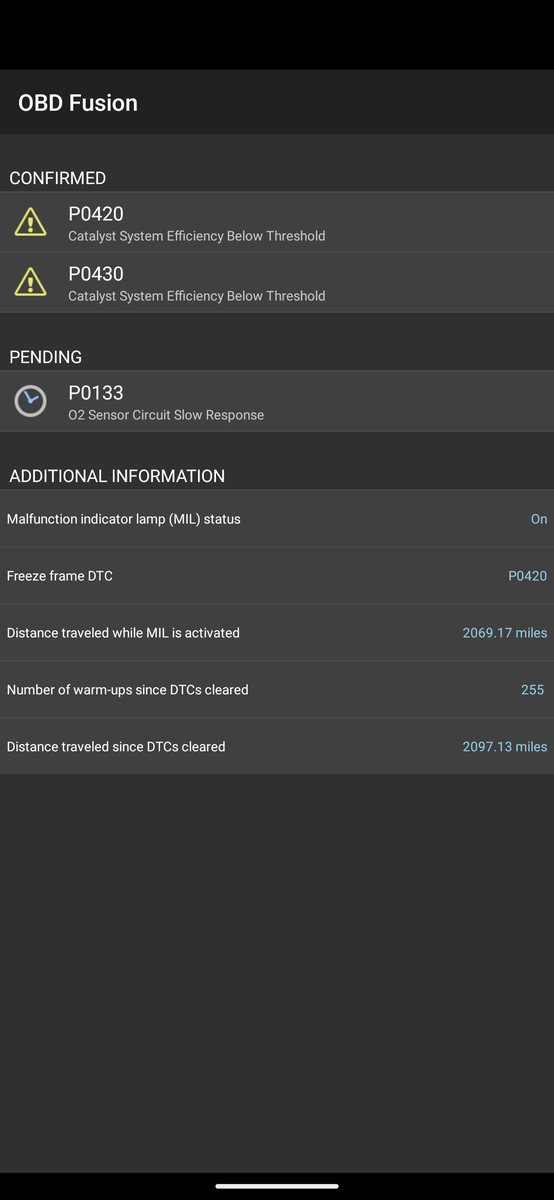Tap the warning icon beside P0420
The width and height of the screenshot is (554, 1200).
[x=30, y=222]
